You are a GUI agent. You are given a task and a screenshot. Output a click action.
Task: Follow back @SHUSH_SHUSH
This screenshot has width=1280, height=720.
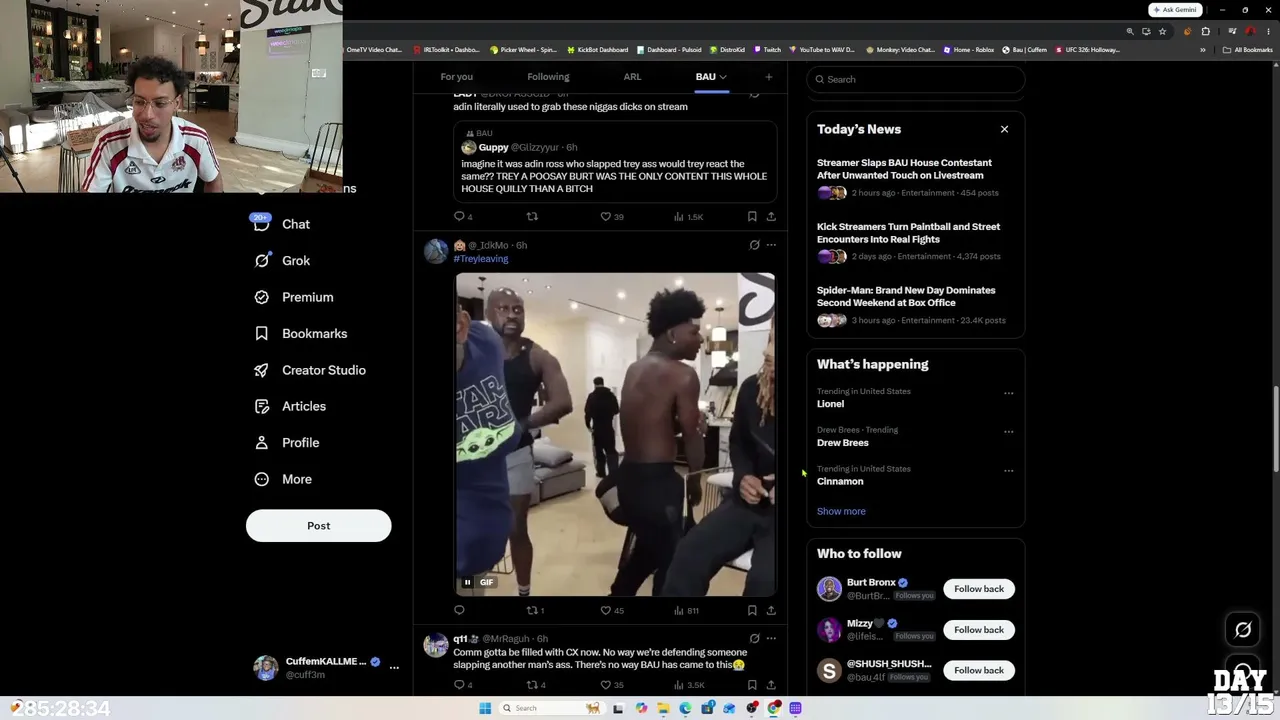pos(979,671)
